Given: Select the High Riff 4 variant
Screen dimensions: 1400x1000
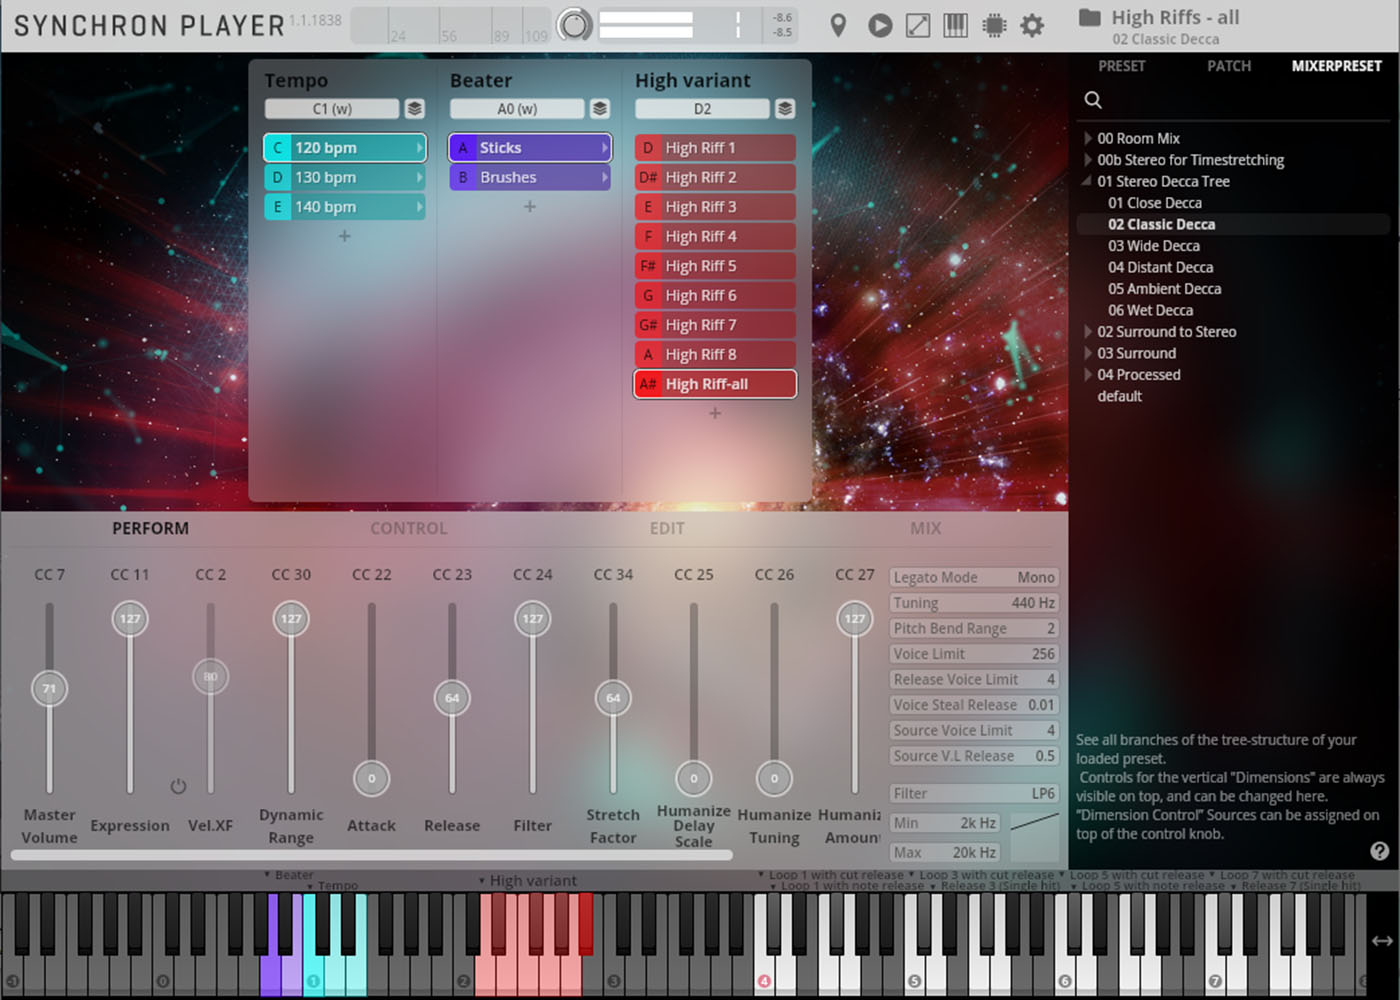Looking at the screenshot, I should (x=714, y=236).
